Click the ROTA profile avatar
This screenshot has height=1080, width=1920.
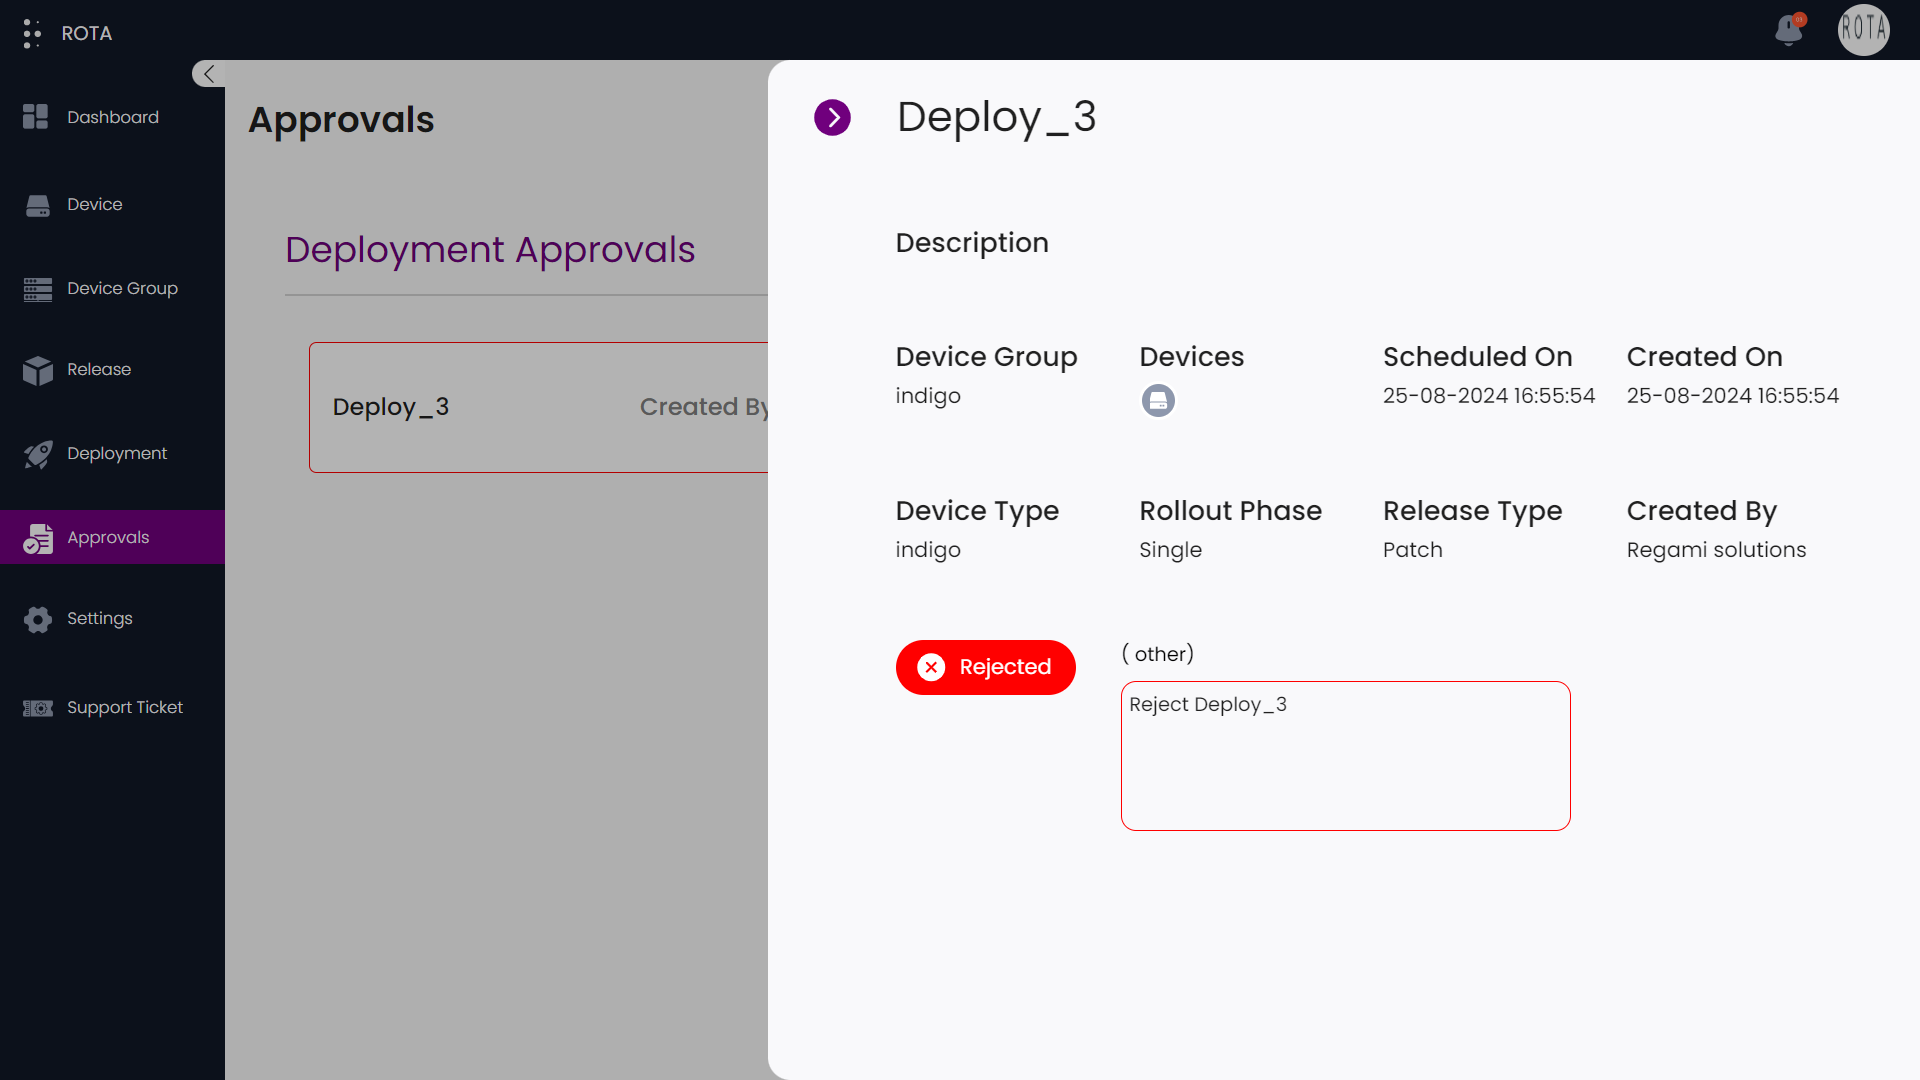coord(1864,30)
